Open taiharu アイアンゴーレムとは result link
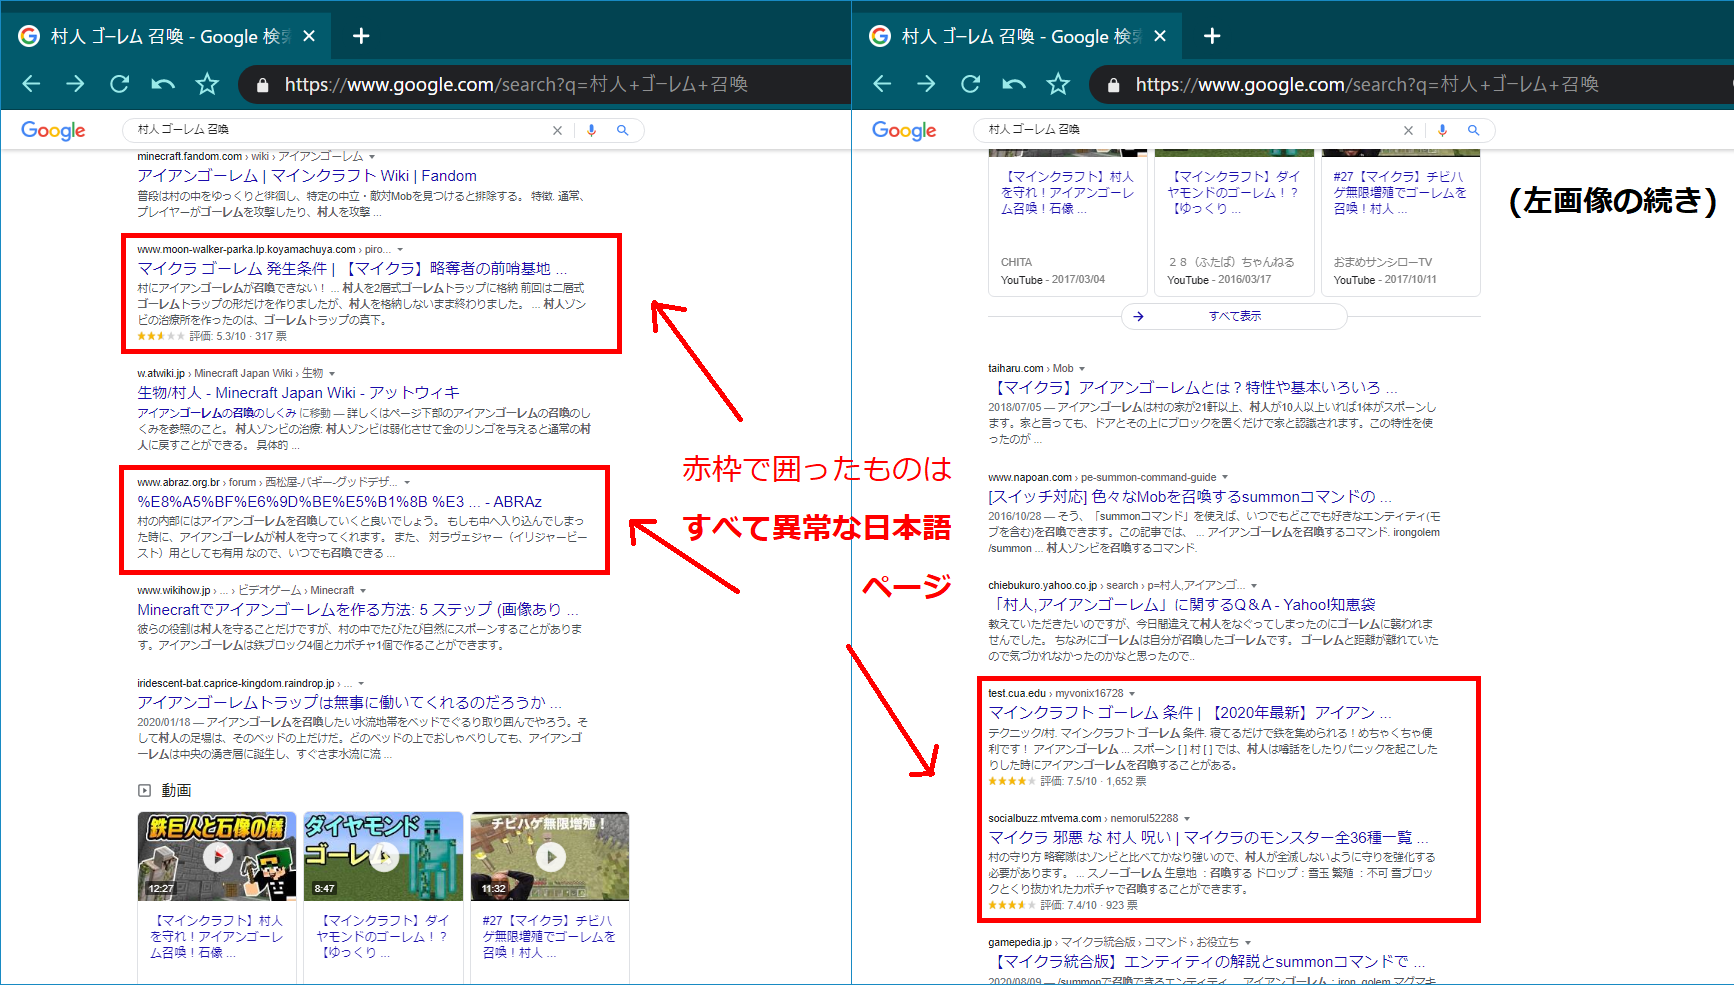The width and height of the screenshot is (1734, 985). [x=1193, y=388]
